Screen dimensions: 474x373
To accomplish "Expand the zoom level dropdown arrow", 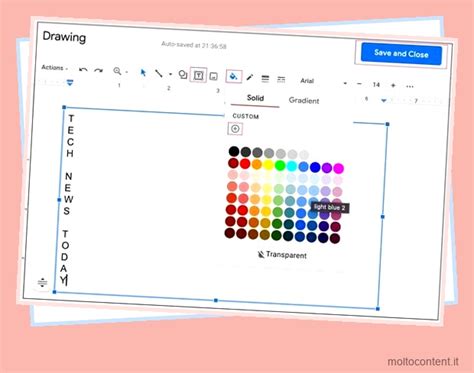I will coord(127,72).
